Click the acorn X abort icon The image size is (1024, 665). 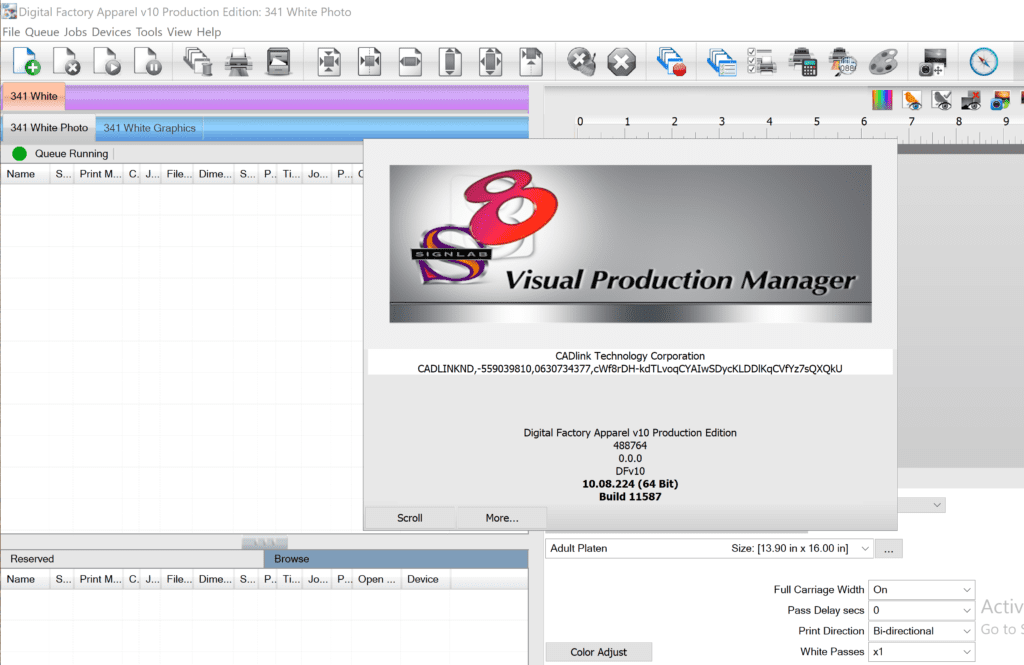(581, 62)
